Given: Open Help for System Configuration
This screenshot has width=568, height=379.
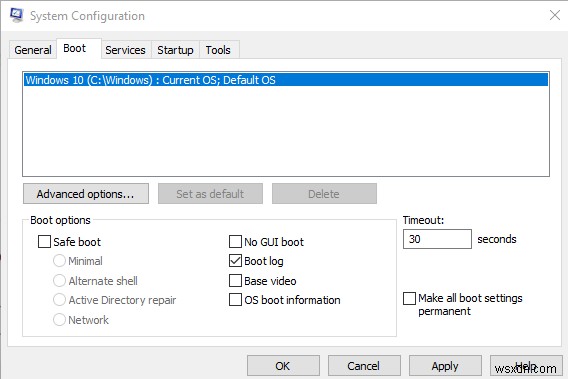Looking at the screenshot, I should pos(526,366).
